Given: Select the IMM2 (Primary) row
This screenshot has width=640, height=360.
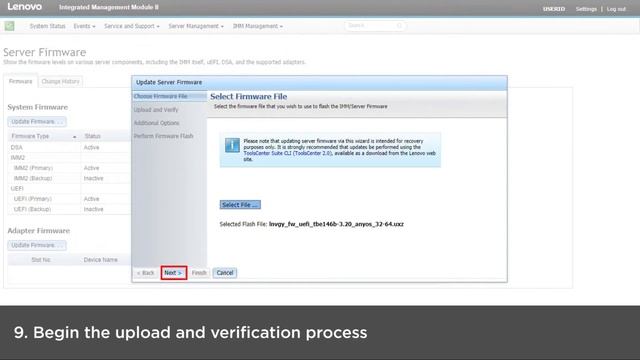Looking at the screenshot, I should point(69,168).
